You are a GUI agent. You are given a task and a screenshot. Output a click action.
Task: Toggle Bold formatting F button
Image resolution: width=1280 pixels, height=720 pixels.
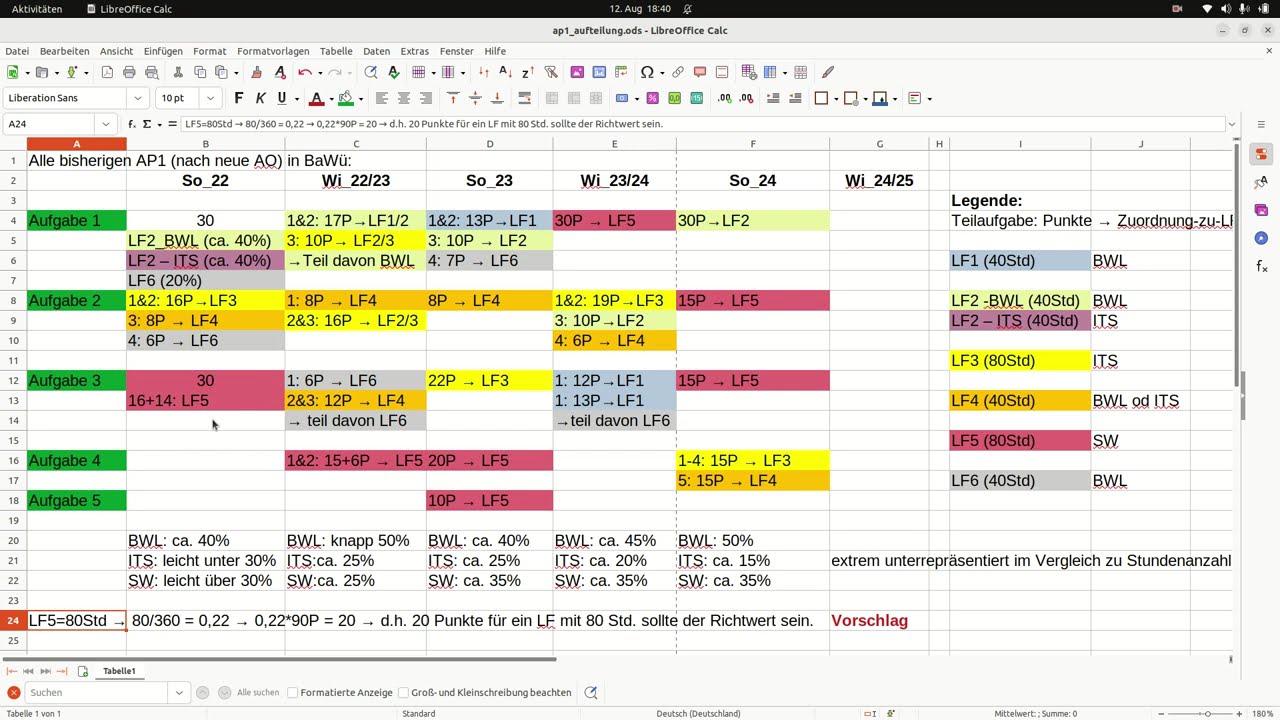click(x=238, y=98)
